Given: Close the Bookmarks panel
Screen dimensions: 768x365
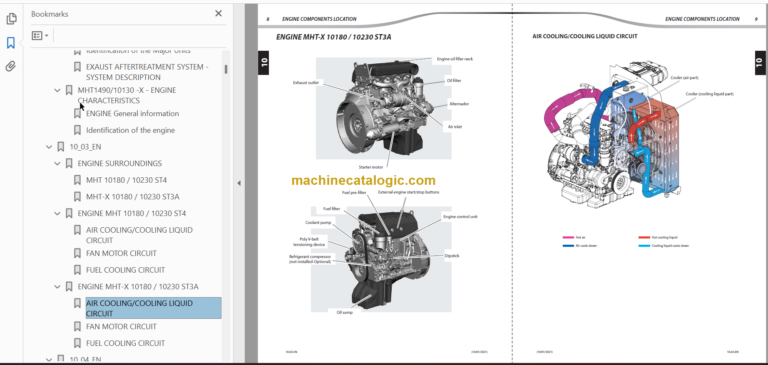Looking at the screenshot, I should (x=218, y=14).
